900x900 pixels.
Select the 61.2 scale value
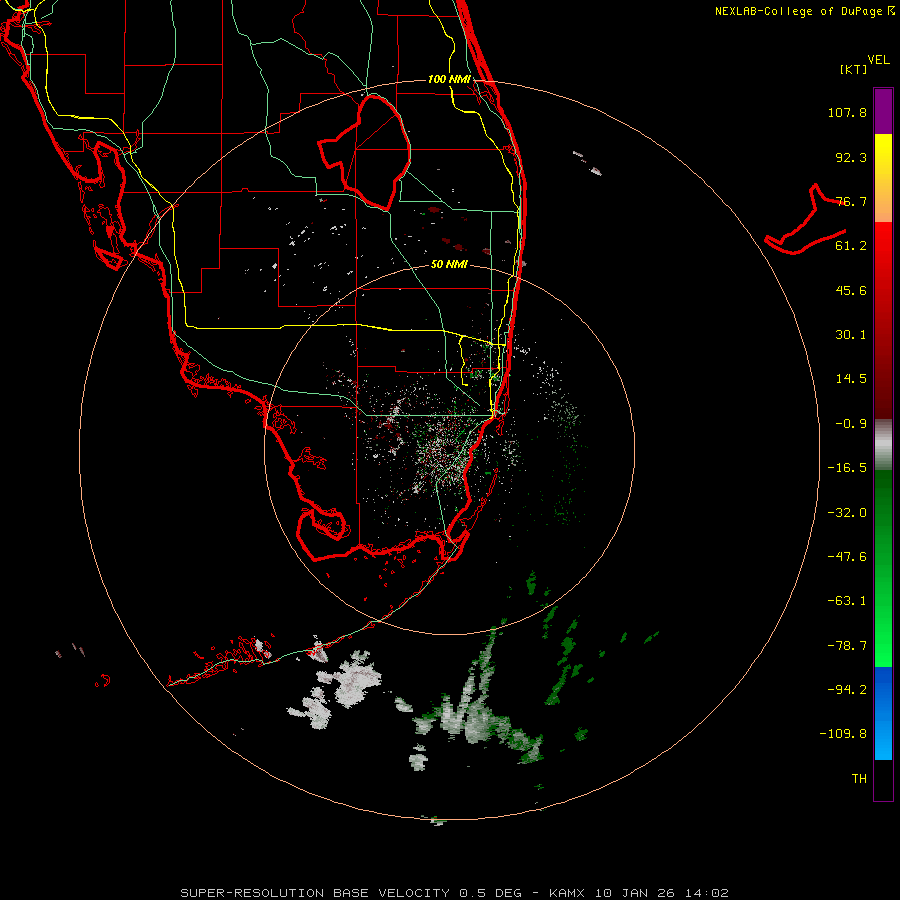(x=851, y=246)
